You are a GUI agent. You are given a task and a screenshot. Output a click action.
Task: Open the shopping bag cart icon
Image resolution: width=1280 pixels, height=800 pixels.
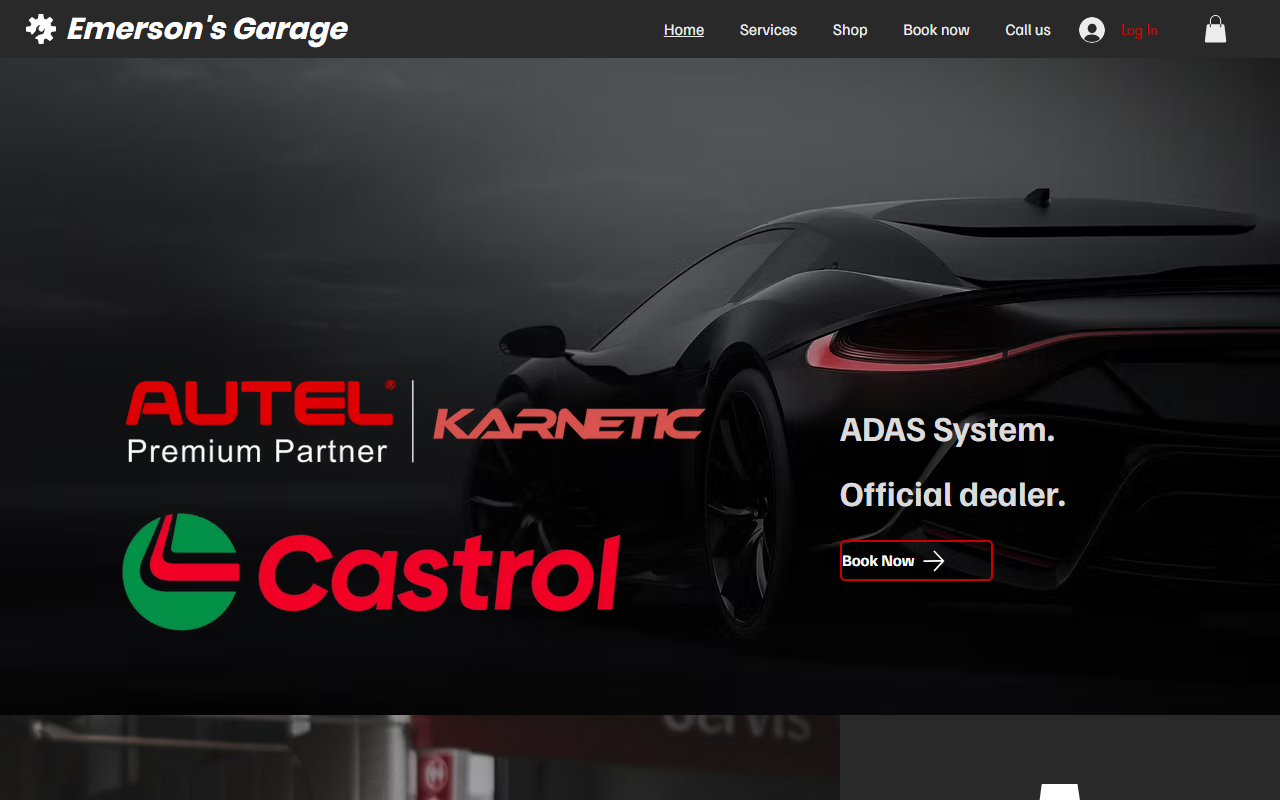click(x=1215, y=29)
